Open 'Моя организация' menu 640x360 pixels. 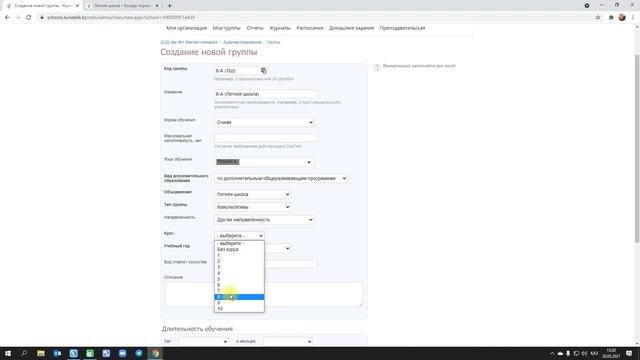pos(187,28)
